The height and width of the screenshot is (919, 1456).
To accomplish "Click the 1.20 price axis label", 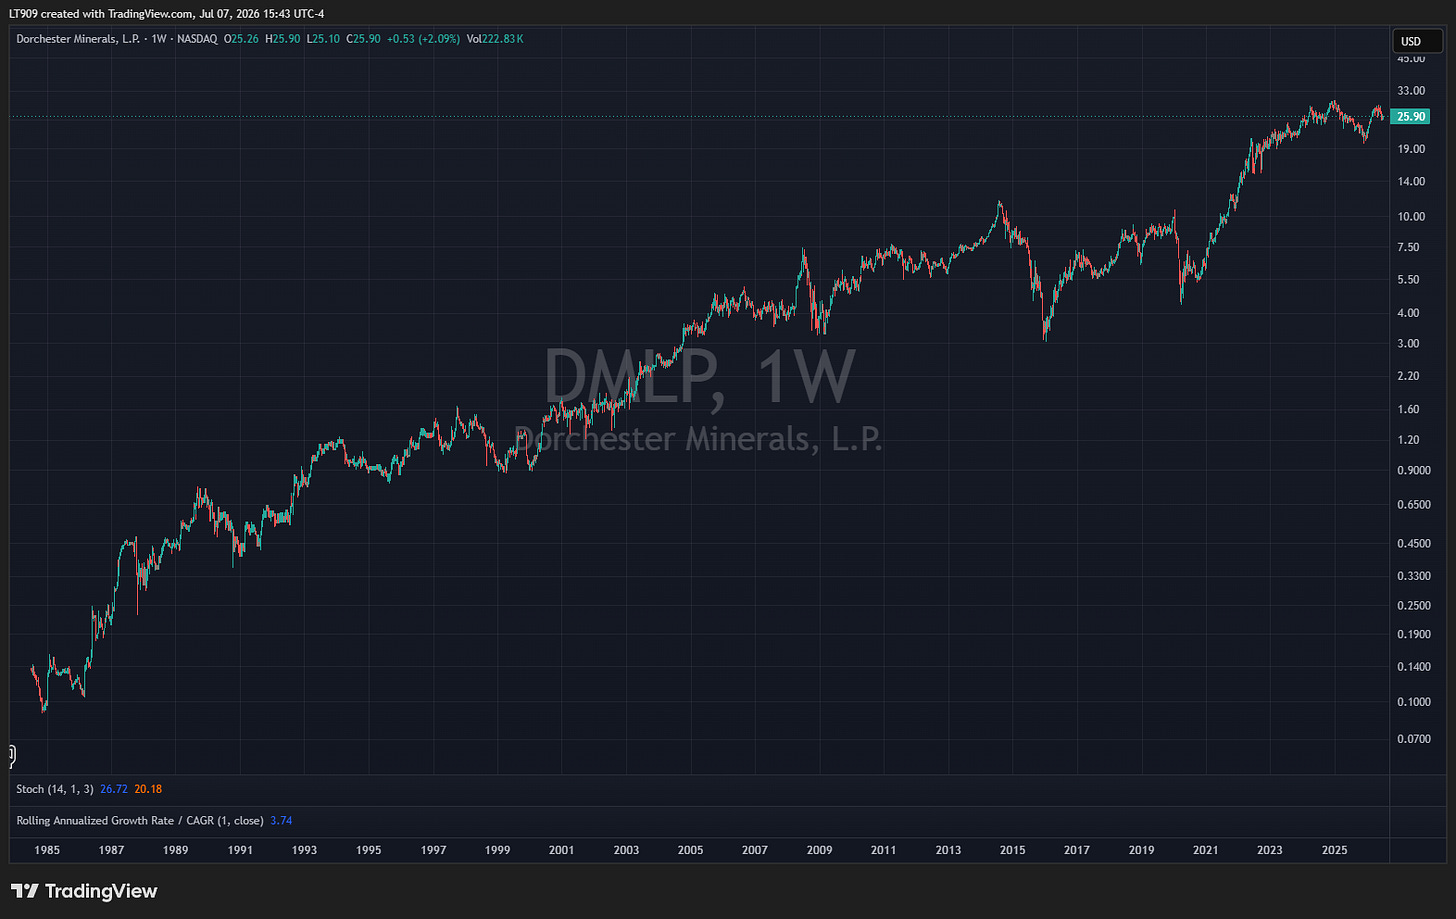I will point(1408,440).
